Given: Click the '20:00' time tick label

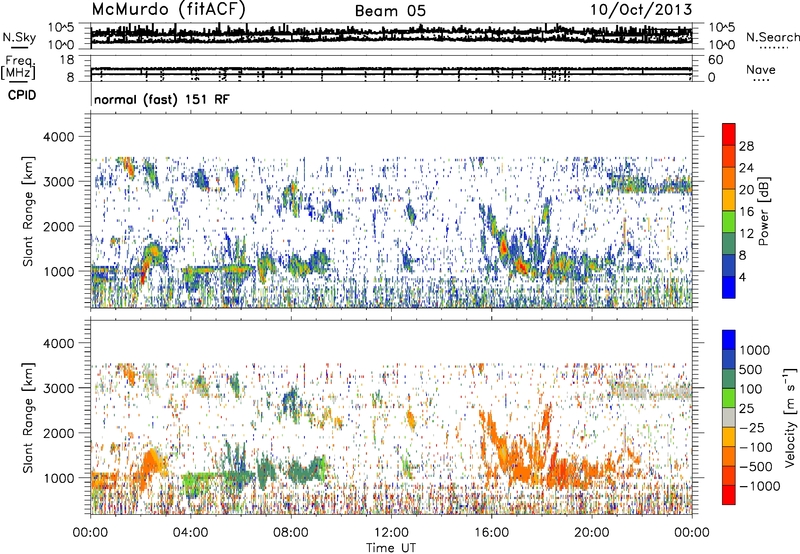Looking at the screenshot, I should point(592,533).
